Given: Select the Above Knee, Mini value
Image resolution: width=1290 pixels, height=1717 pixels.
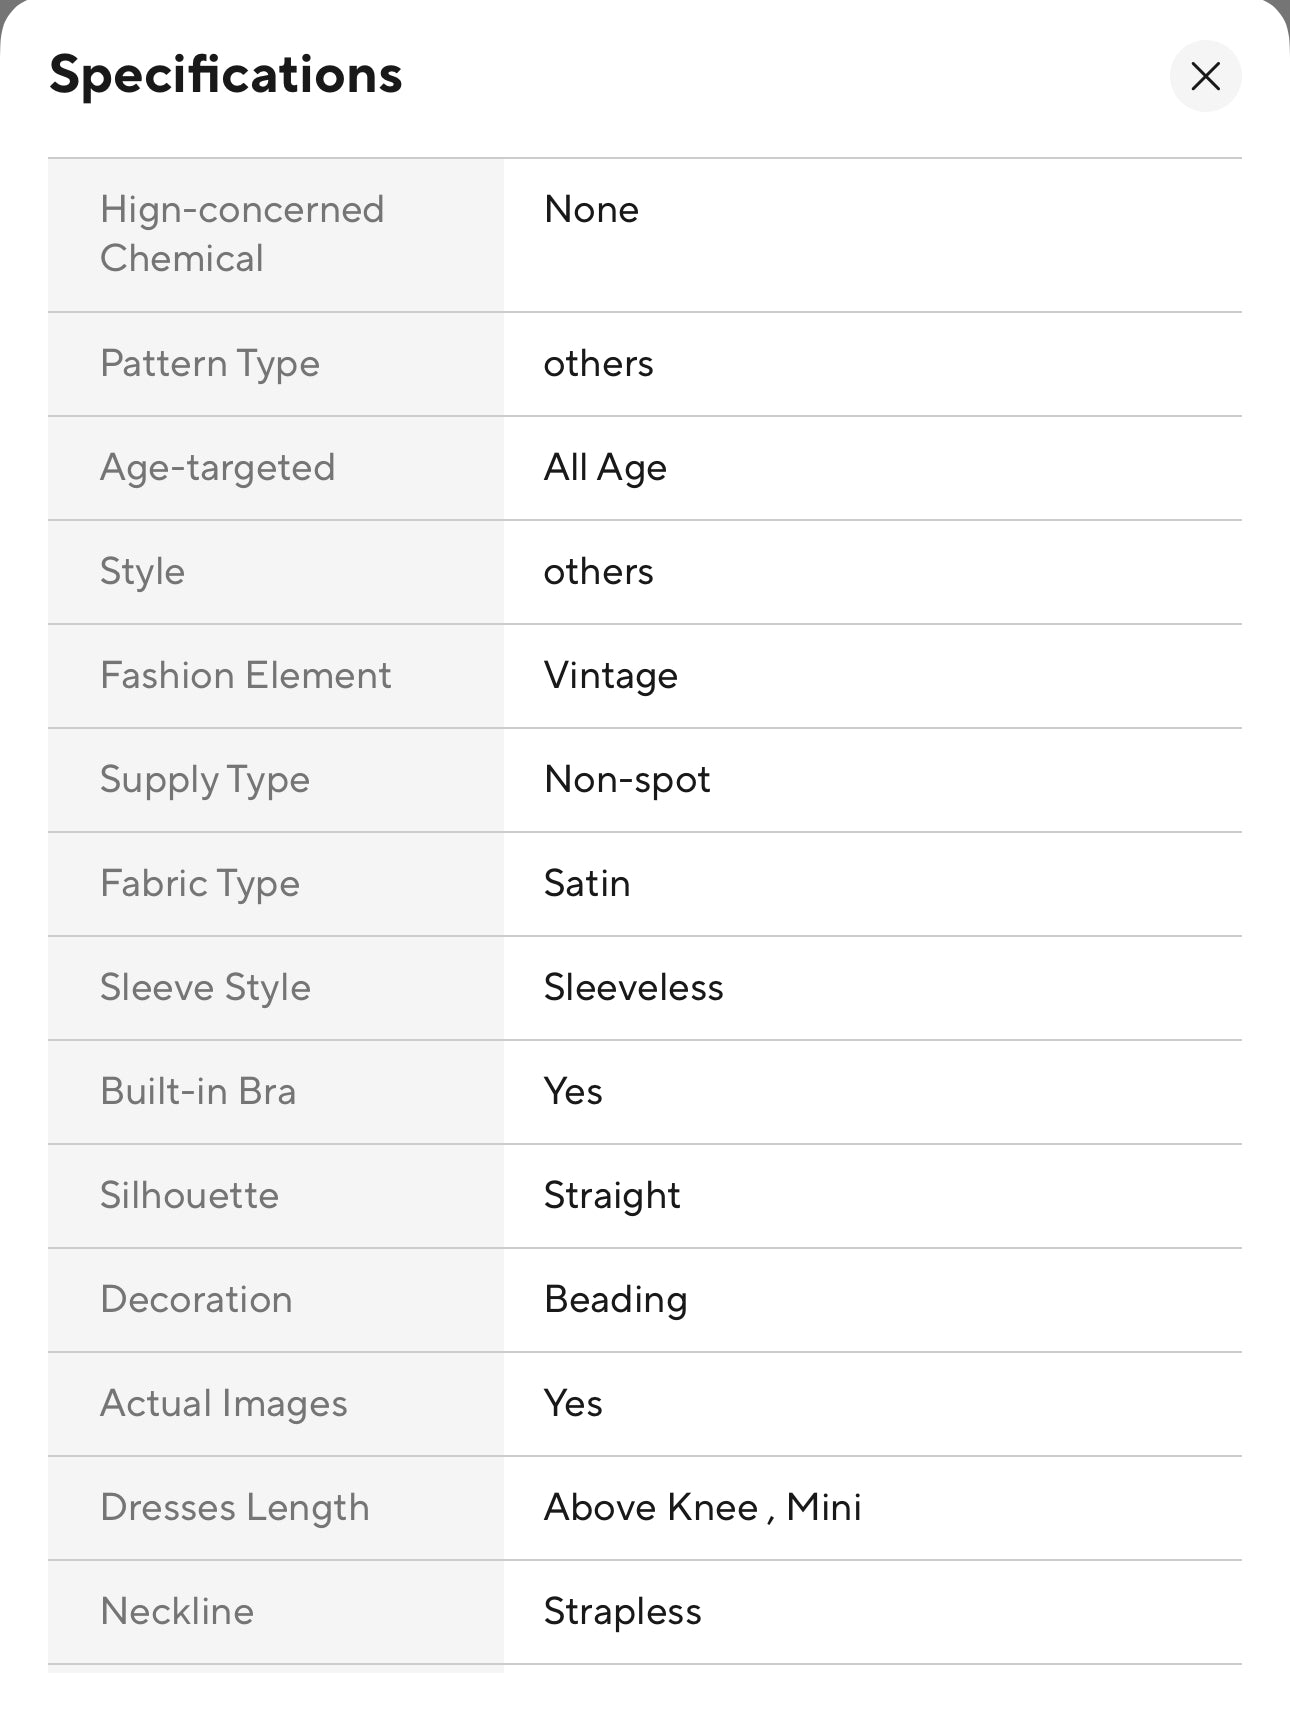Looking at the screenshot, I should 702,1508.
